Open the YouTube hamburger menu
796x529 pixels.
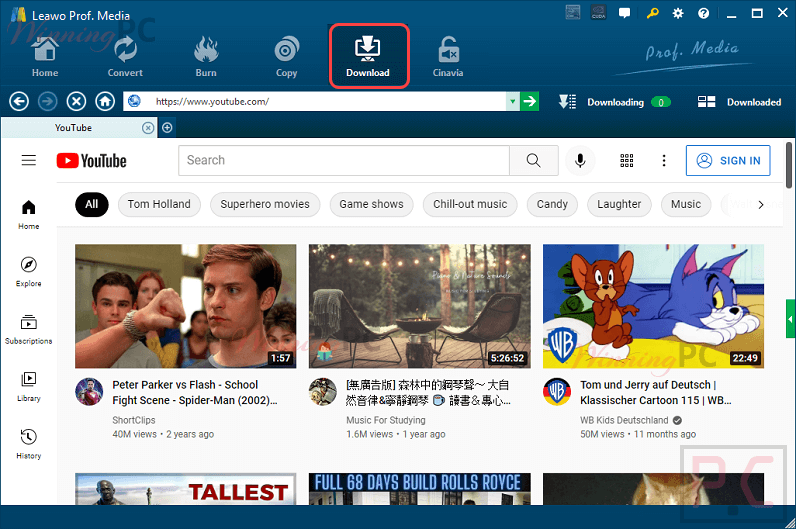tap(29, 160)
